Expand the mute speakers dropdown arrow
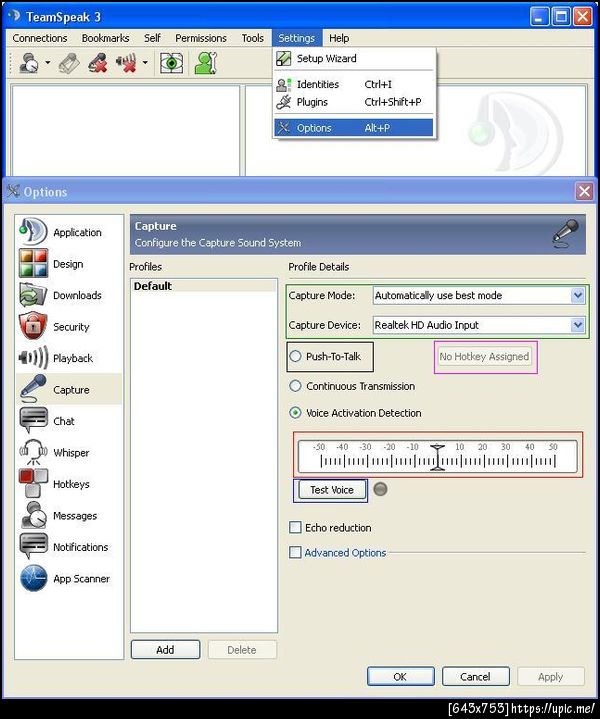The image size is (600, 719). [145, 62]
